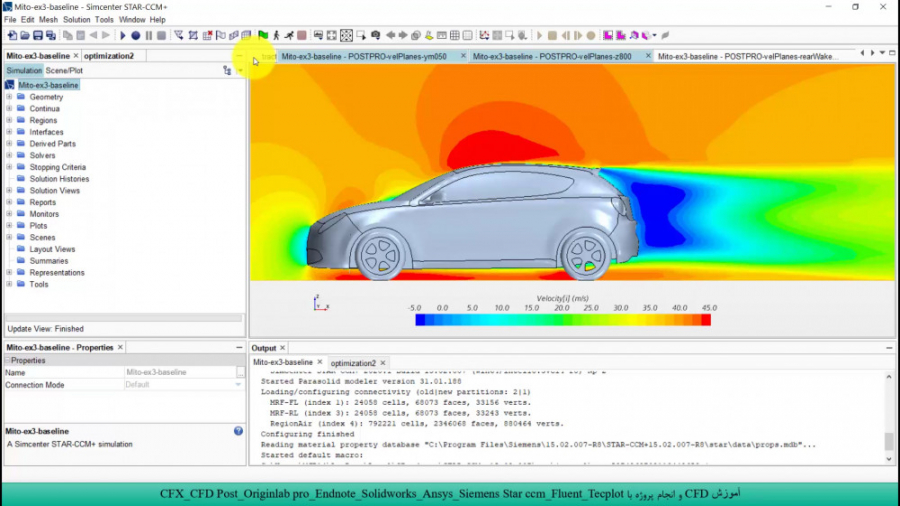This screenshot has height=506, width=900.
Task: Click the Save All icon
Action: click(x=51, y=36)
